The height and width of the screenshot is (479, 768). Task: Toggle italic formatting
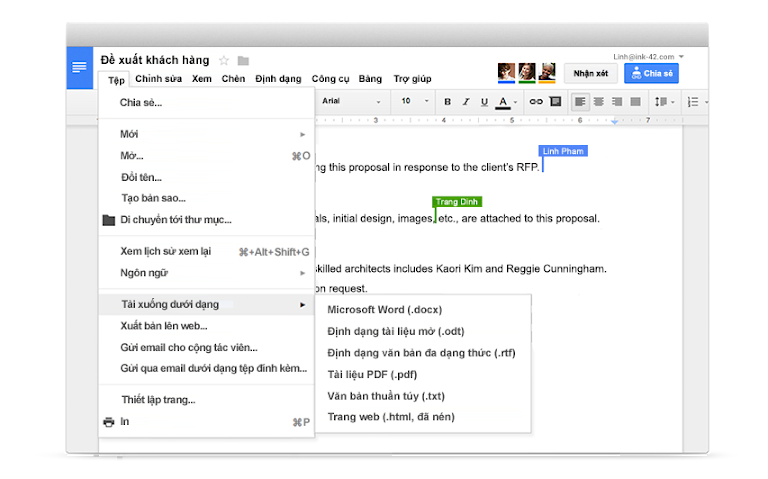click(466, 101)
